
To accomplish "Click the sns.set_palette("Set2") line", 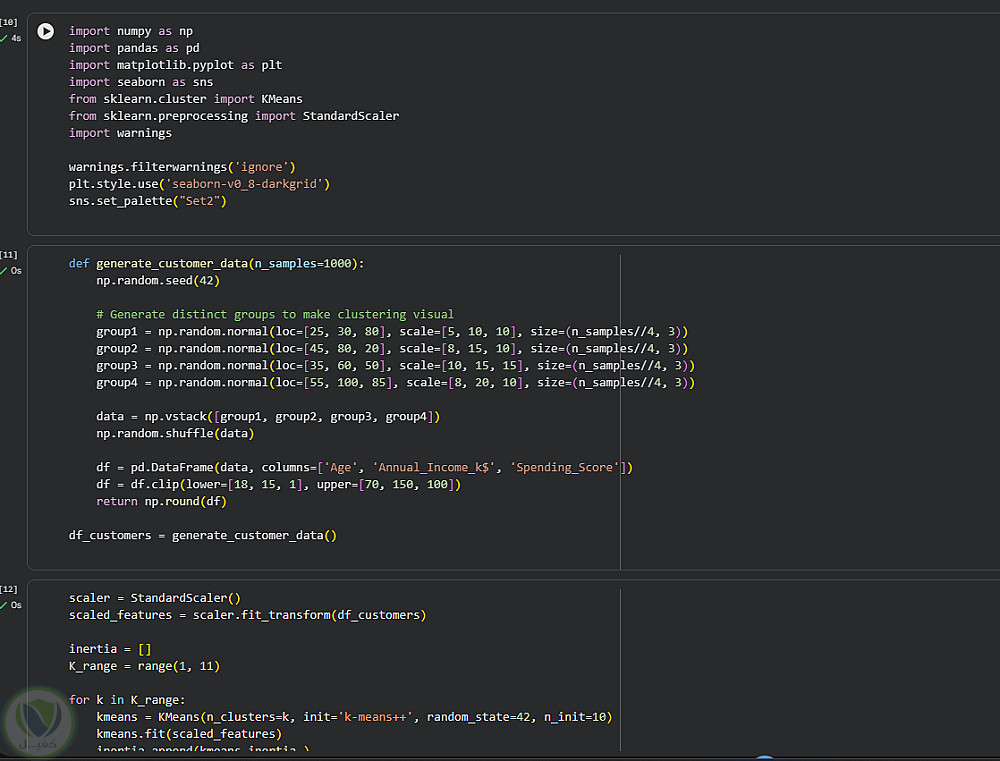I will pyautogui.click(x=148, y=200).
